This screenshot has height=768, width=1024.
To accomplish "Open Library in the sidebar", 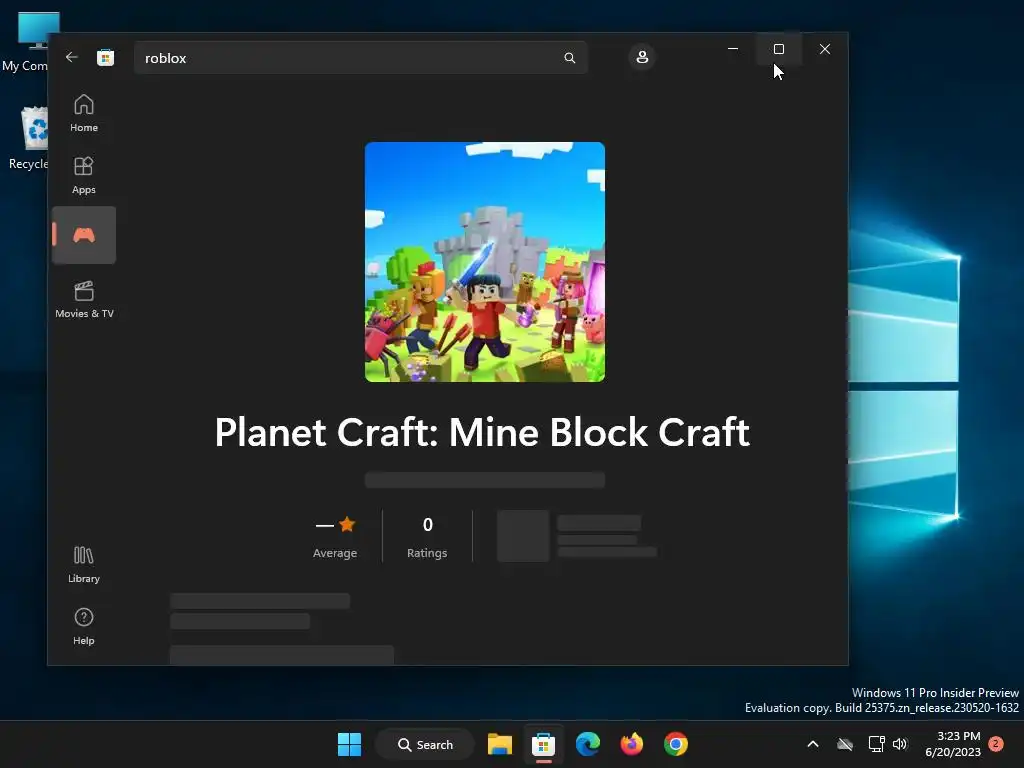I will pyautogui.click(x=84, y=564).
